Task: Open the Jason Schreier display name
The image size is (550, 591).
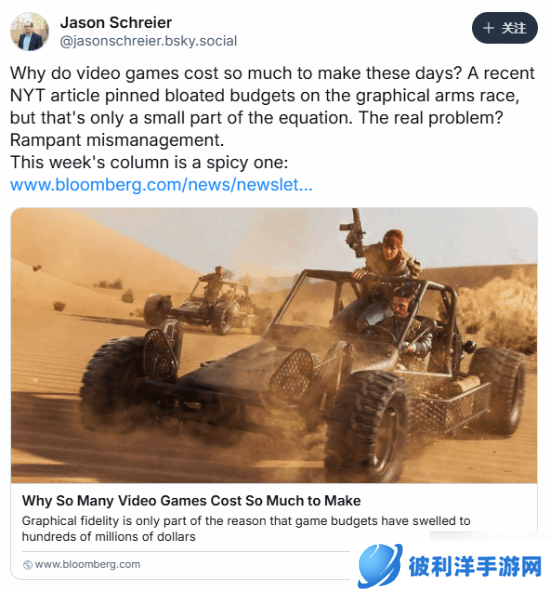Action: click(116, 23)
